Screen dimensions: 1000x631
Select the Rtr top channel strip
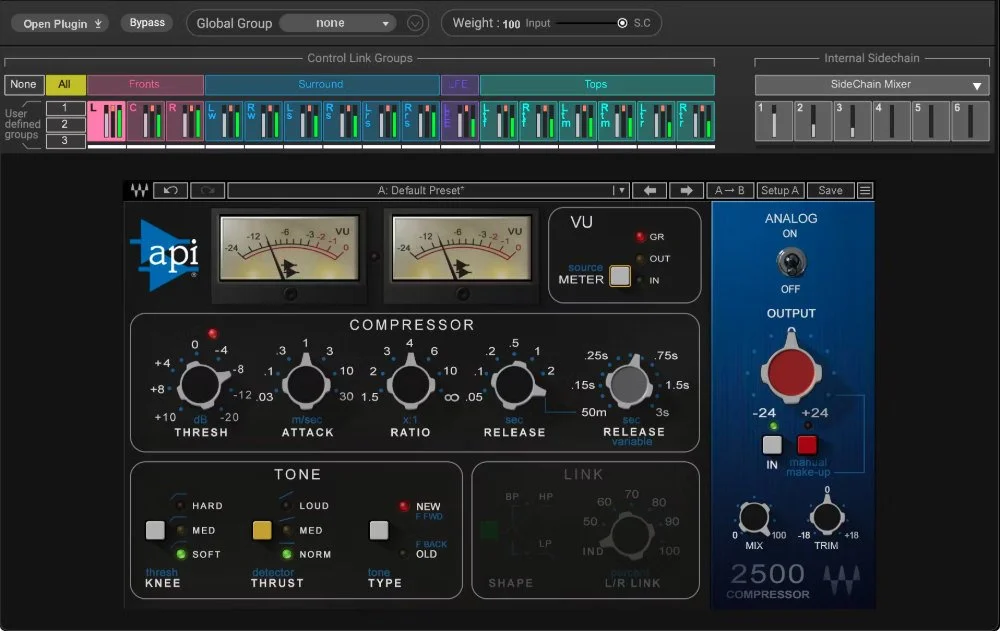pyautogui.click(x=695, y=121)
